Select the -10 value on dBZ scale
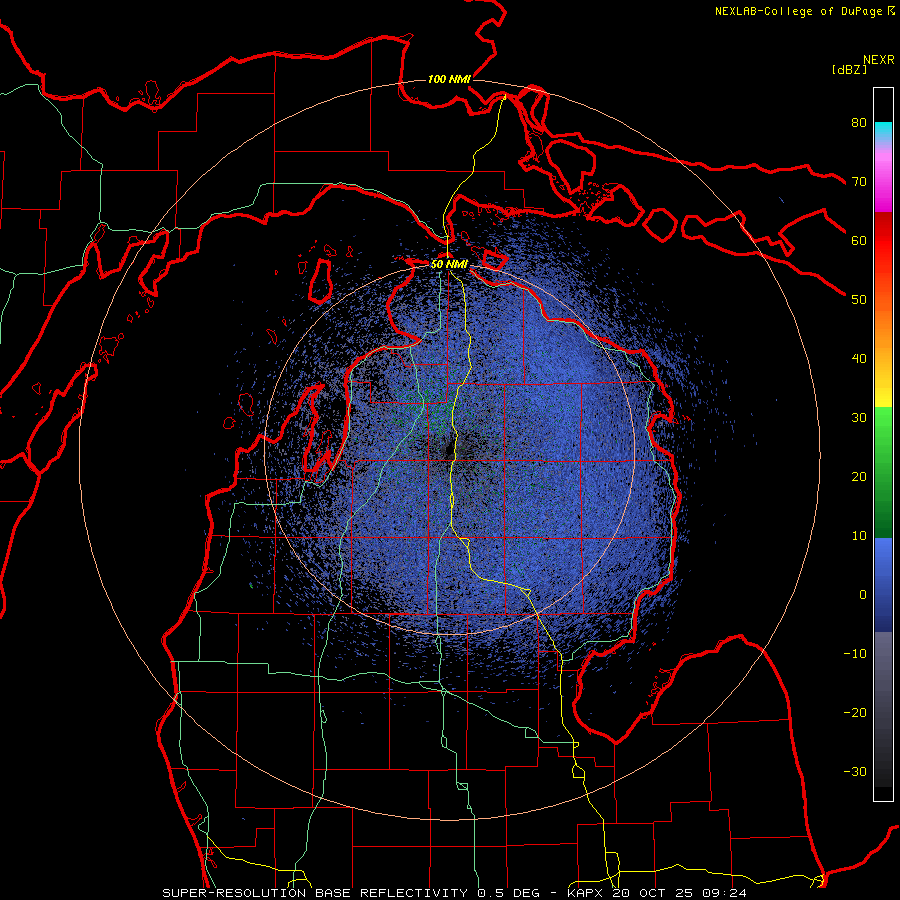The width and height of the screenshot is (900, 900). (855, 654)
